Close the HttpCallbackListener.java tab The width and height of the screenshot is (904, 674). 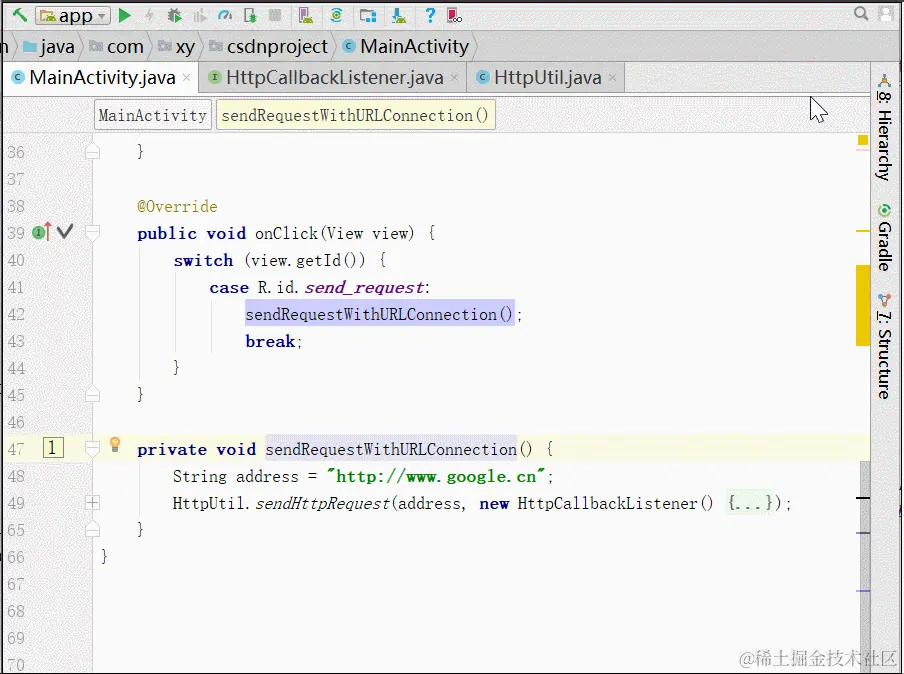tap(454, 77)
